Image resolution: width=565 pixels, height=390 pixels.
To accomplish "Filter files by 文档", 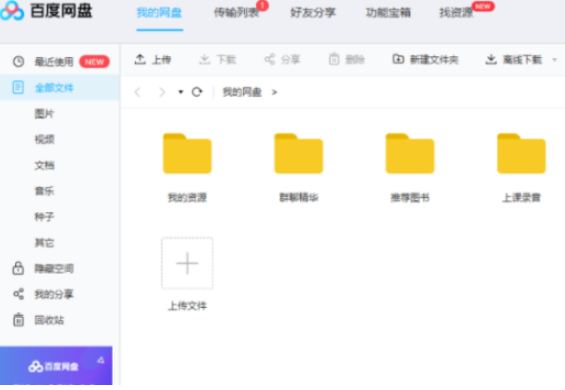I will point(44,165).
